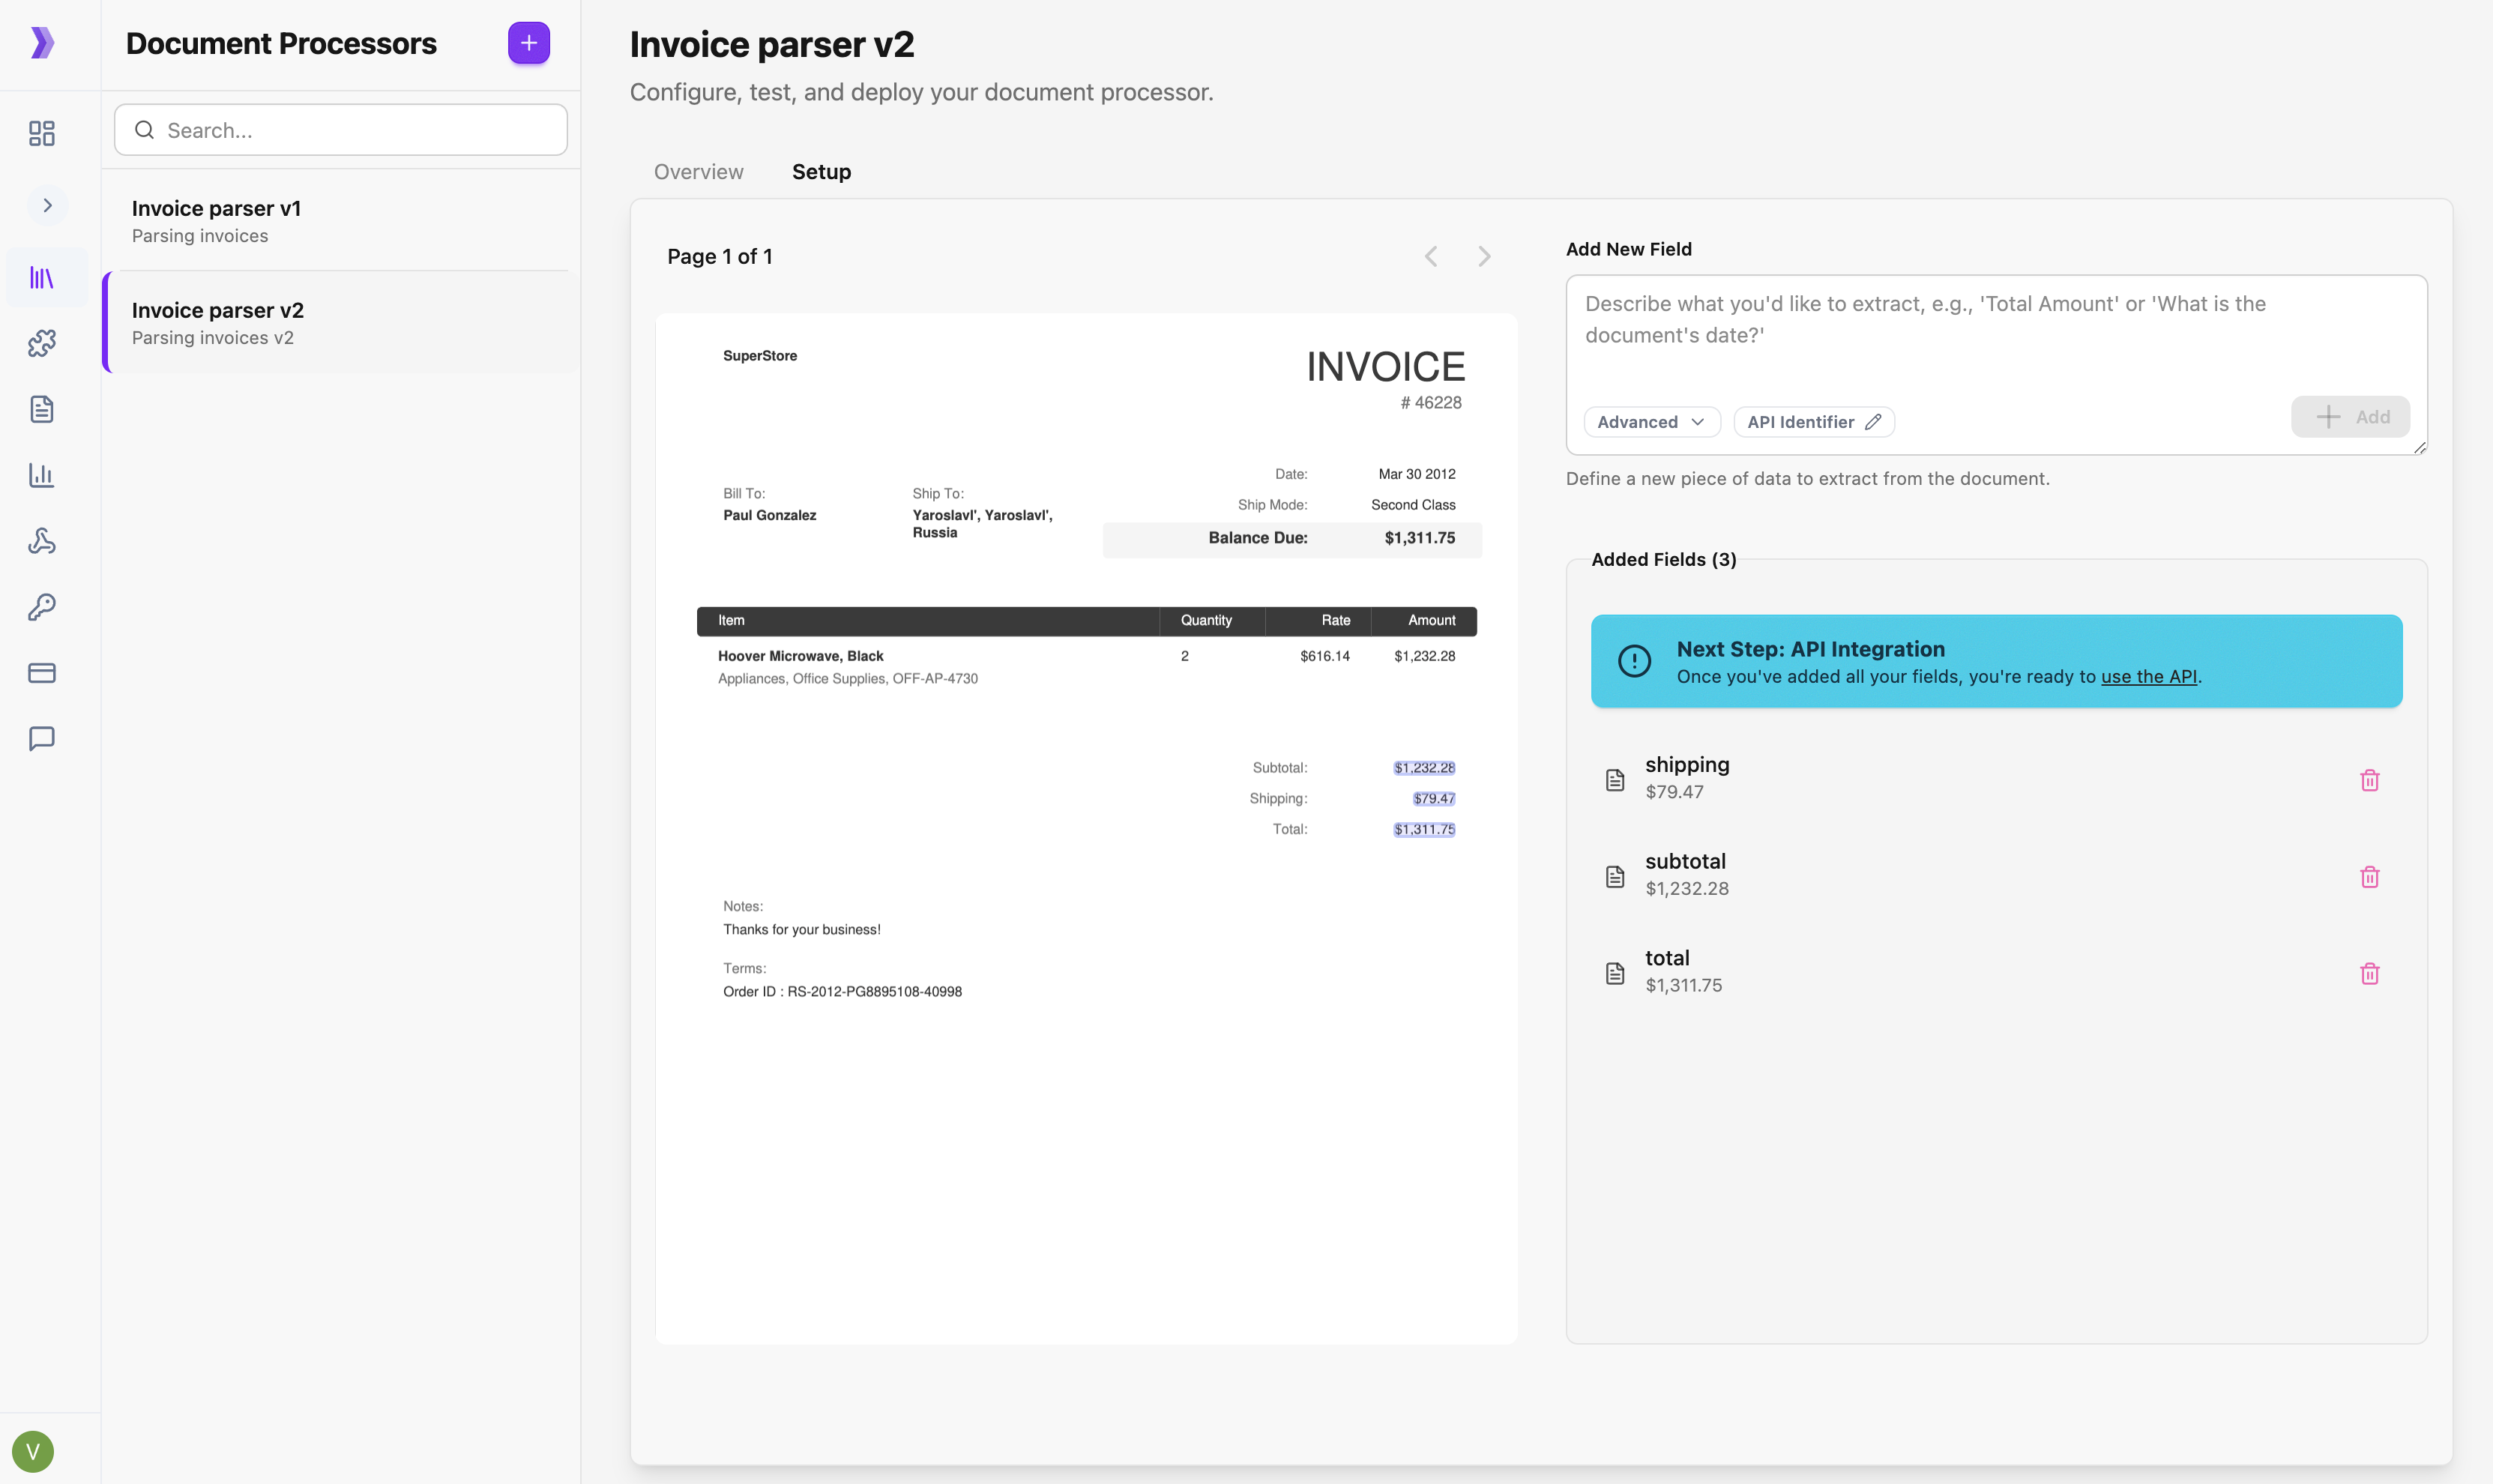
Task: Delete the total field
Action: (x=2370, y=974)
